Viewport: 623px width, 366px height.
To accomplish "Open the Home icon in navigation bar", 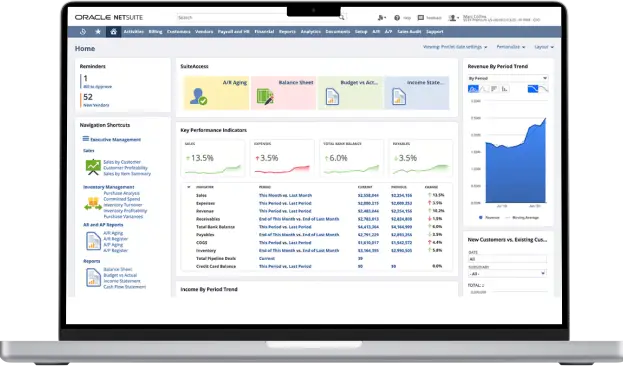I will [113, 32].
